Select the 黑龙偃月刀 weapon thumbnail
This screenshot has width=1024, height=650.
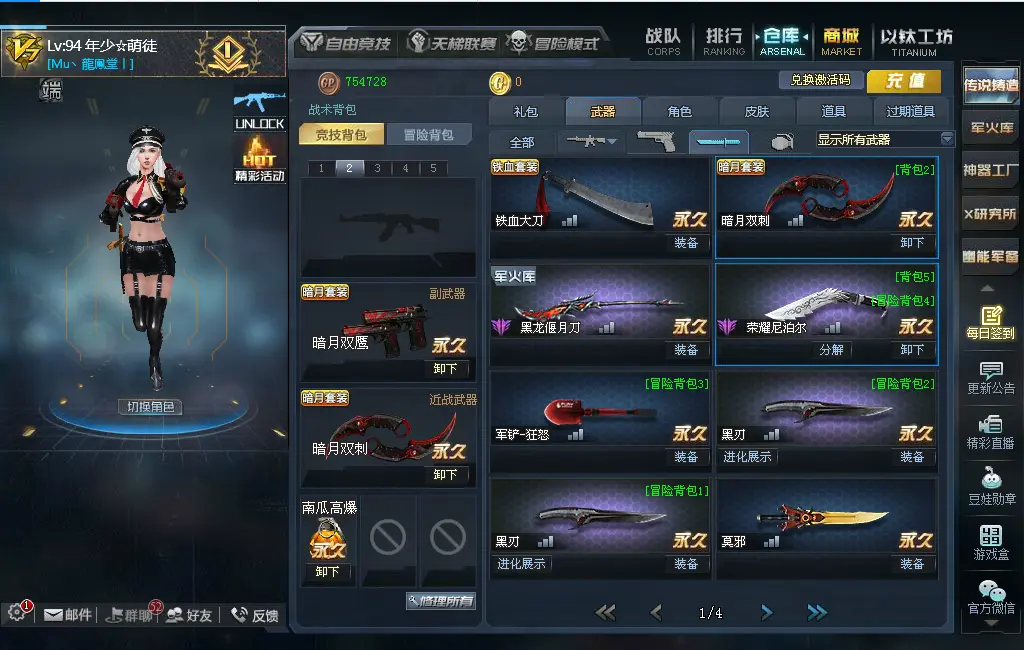[x=600, y=306]
